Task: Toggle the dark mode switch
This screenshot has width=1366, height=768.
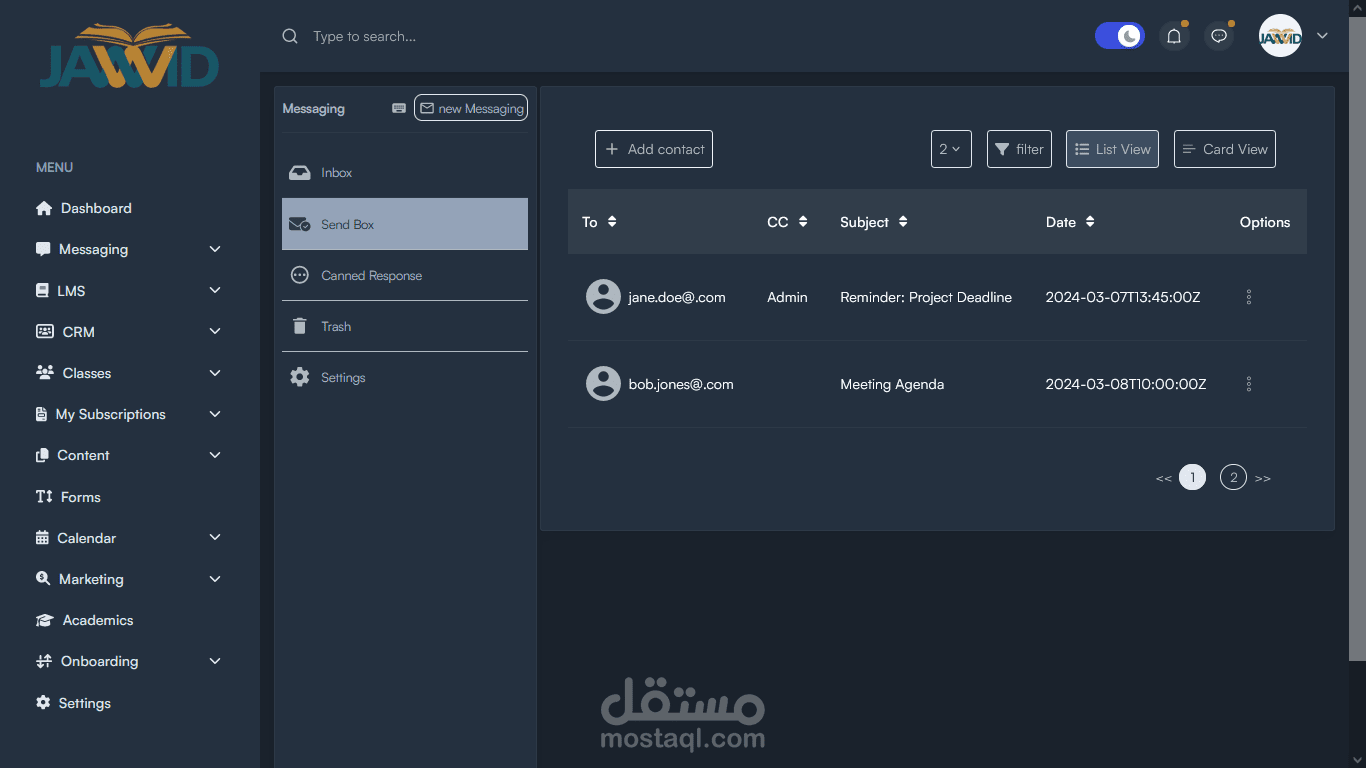Action: (1120, 36)
